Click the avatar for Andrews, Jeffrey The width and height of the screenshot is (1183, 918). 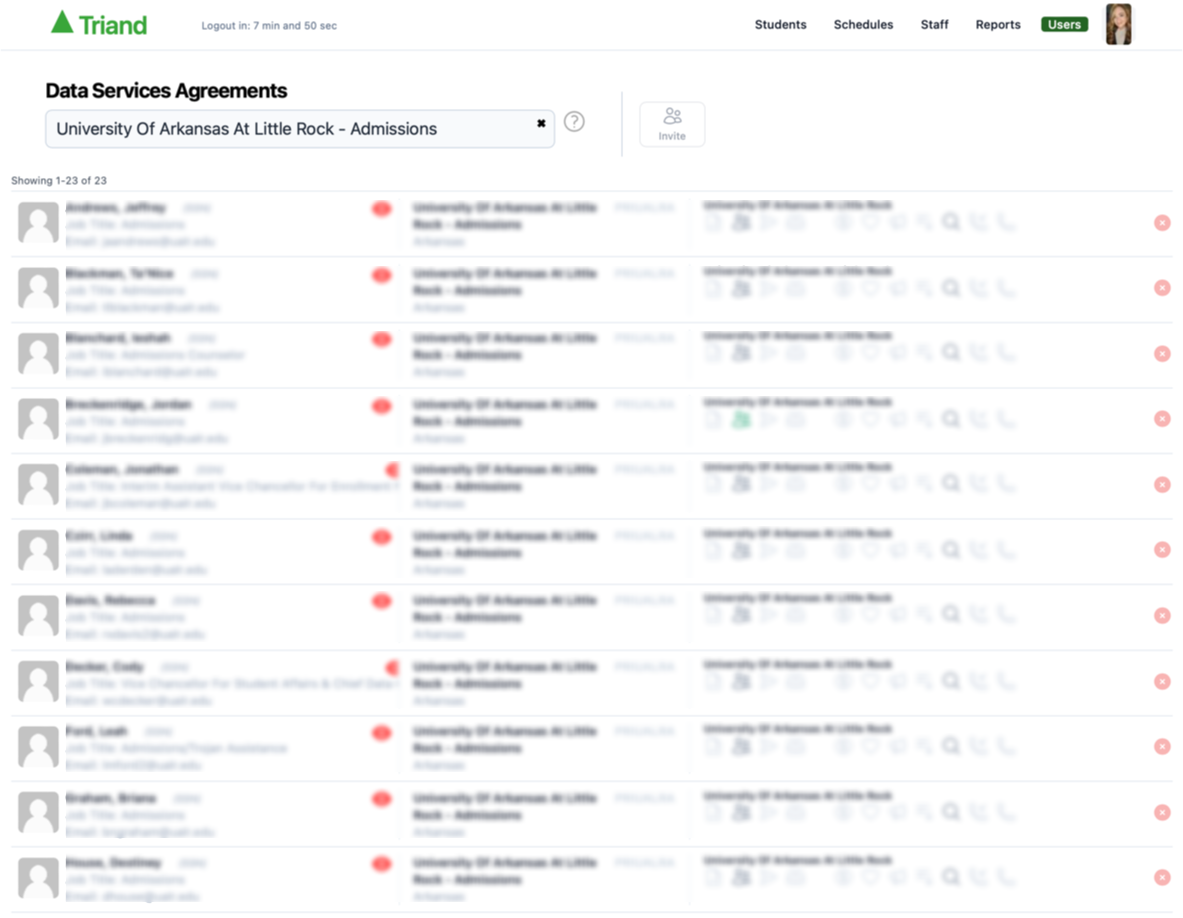(x=38, y=223)
